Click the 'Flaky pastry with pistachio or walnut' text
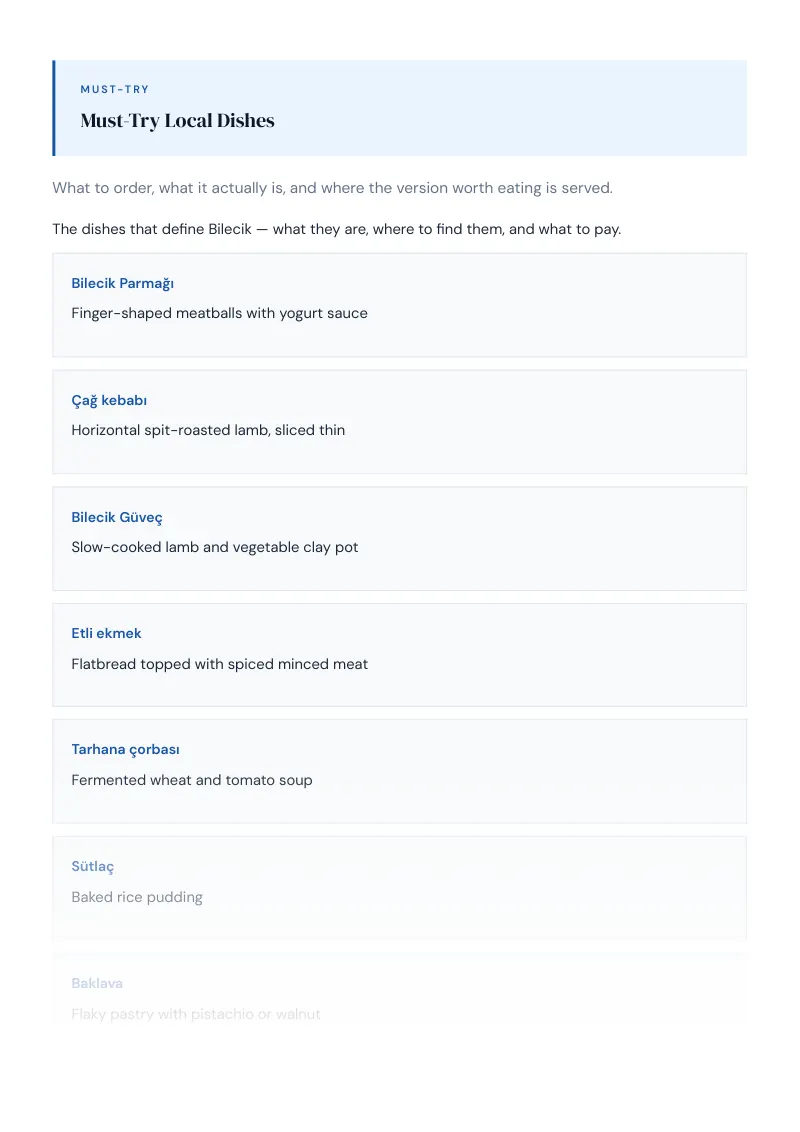This screenshot has width=800, height=1132. (x=196, y=1014)
